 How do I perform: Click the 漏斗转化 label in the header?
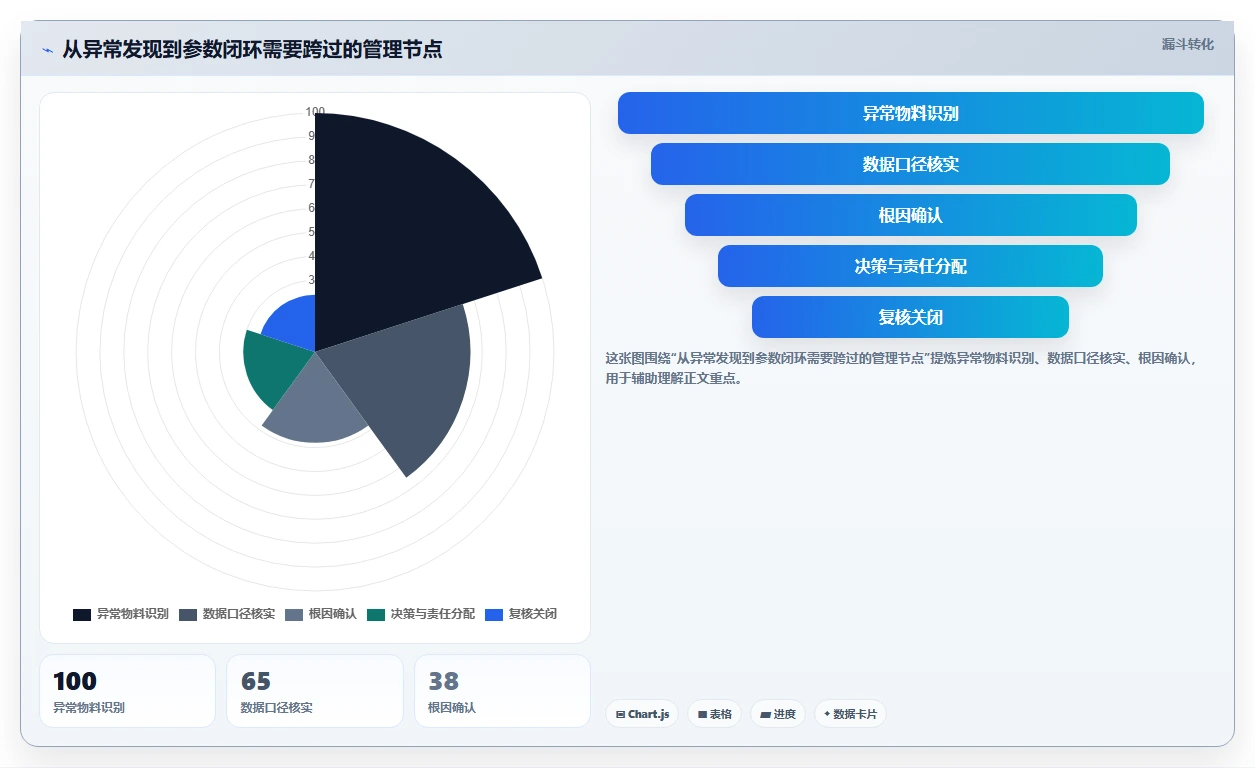click(x=1187, y=44)
